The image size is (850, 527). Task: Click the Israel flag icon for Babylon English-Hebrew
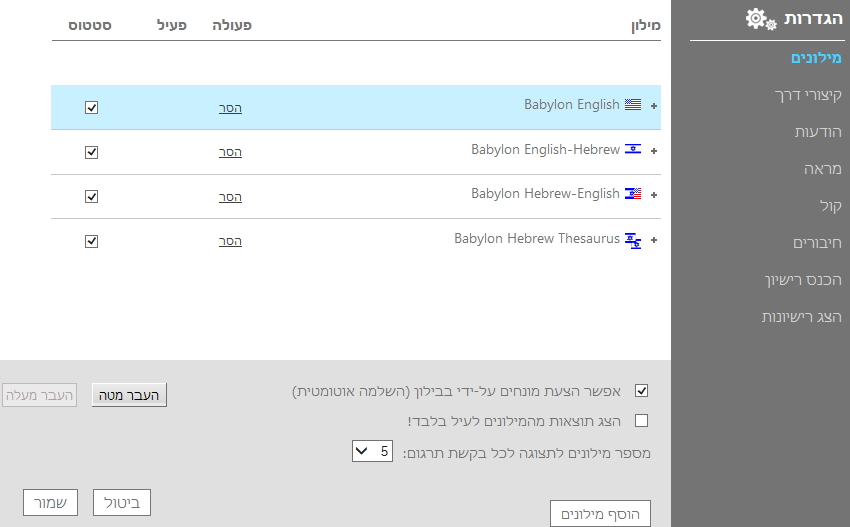click(x=633, y=149)
